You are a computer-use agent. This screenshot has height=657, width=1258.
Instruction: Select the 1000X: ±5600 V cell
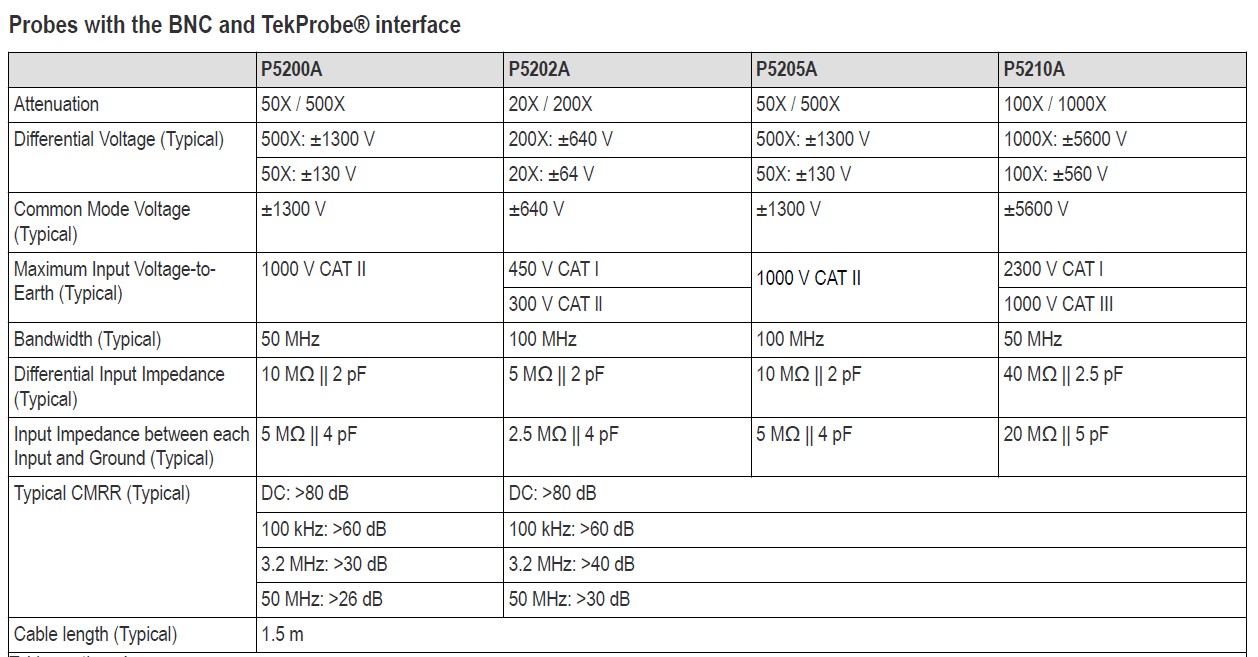1065,139
